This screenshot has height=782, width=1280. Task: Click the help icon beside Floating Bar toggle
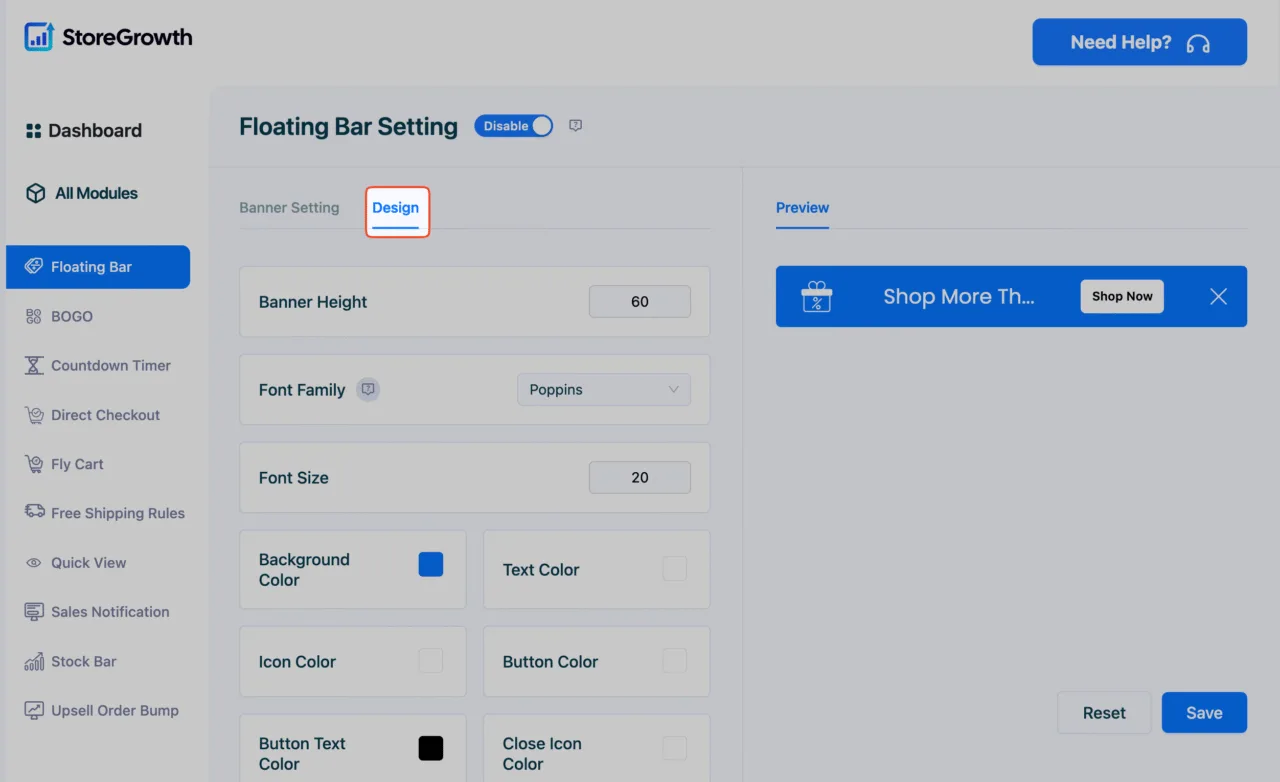(x=575, y=126)
